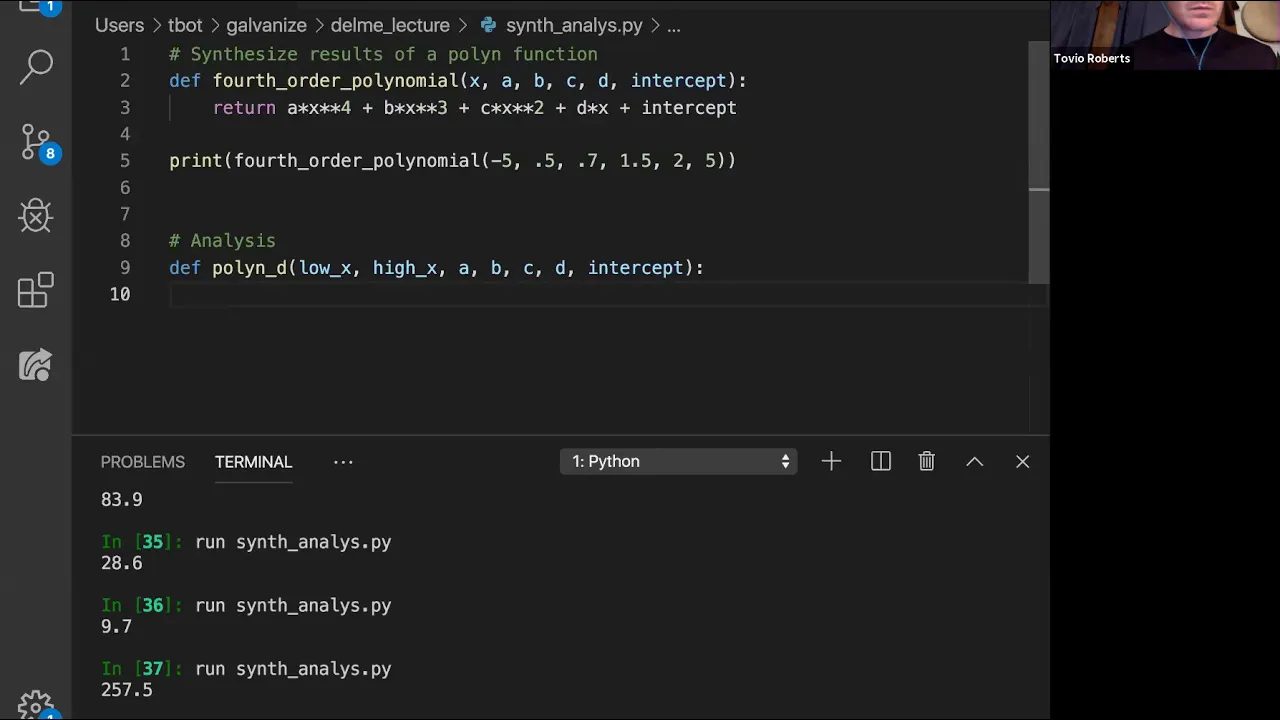Image resolution: width=1280 pixels, height=720 pixels.
Task: Open the breadcrumb ellipsis symbol item
Action: point(674,25)
